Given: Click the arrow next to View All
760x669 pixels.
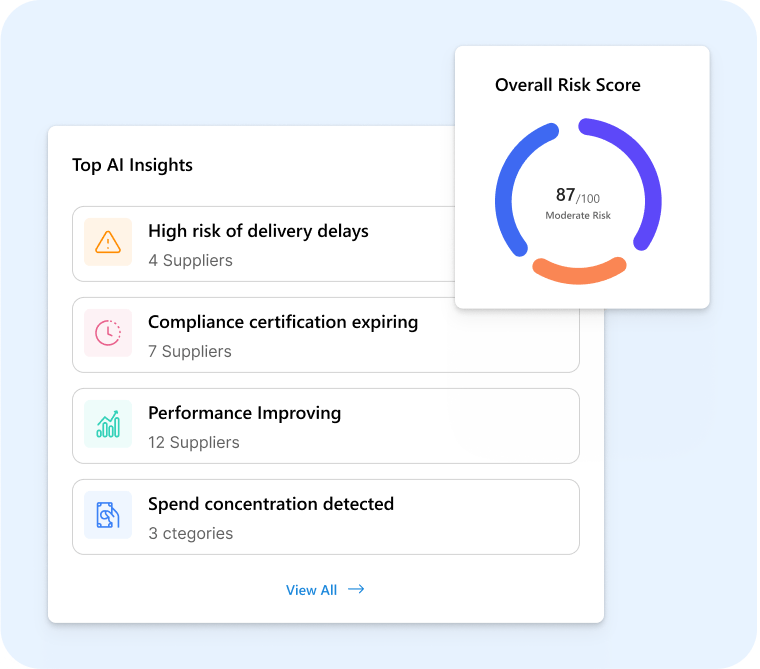Looking at the screenshot, I should click(356, 589).
